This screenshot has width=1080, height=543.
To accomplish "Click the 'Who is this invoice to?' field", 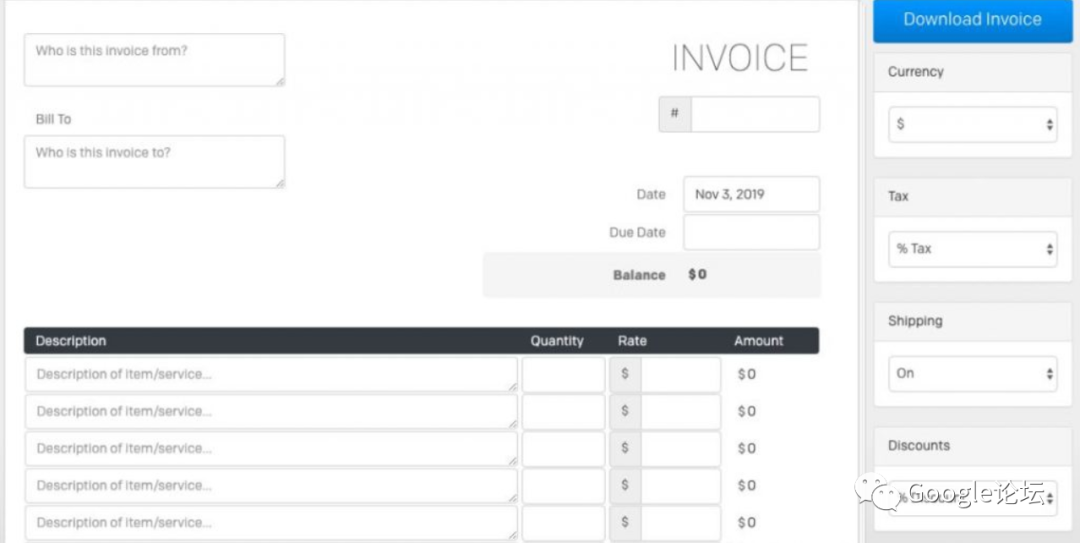I will pyautogui.click(x=154, y=162).
